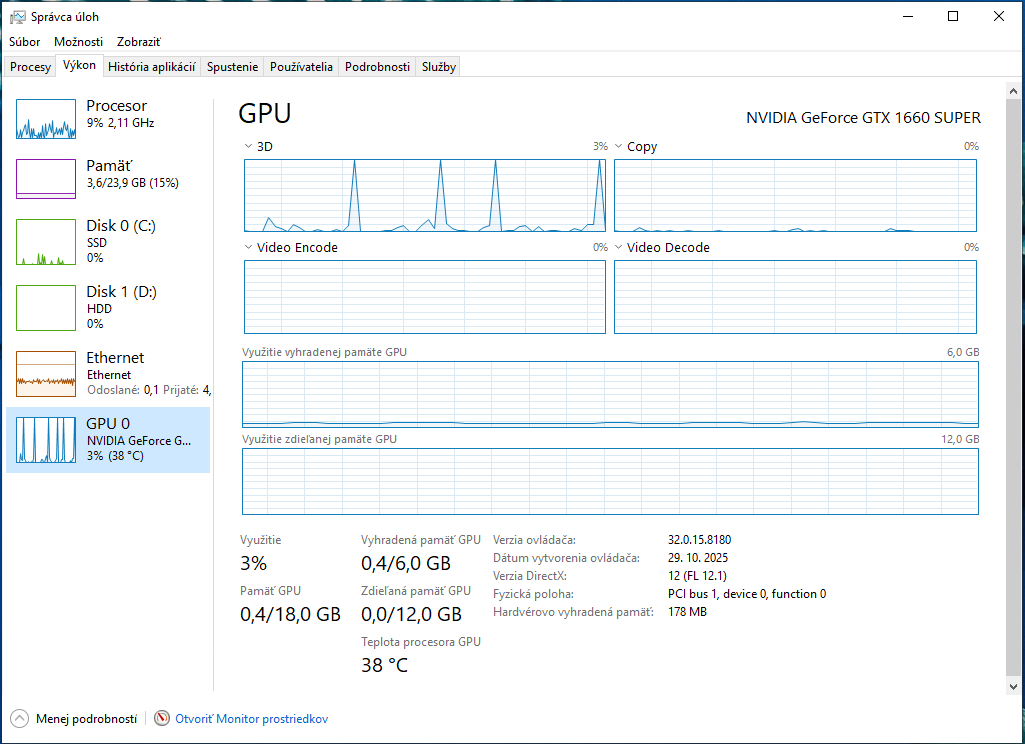Open the Možnosti menu
This screenshot has height=744, width=1025.
coord(78,42)
